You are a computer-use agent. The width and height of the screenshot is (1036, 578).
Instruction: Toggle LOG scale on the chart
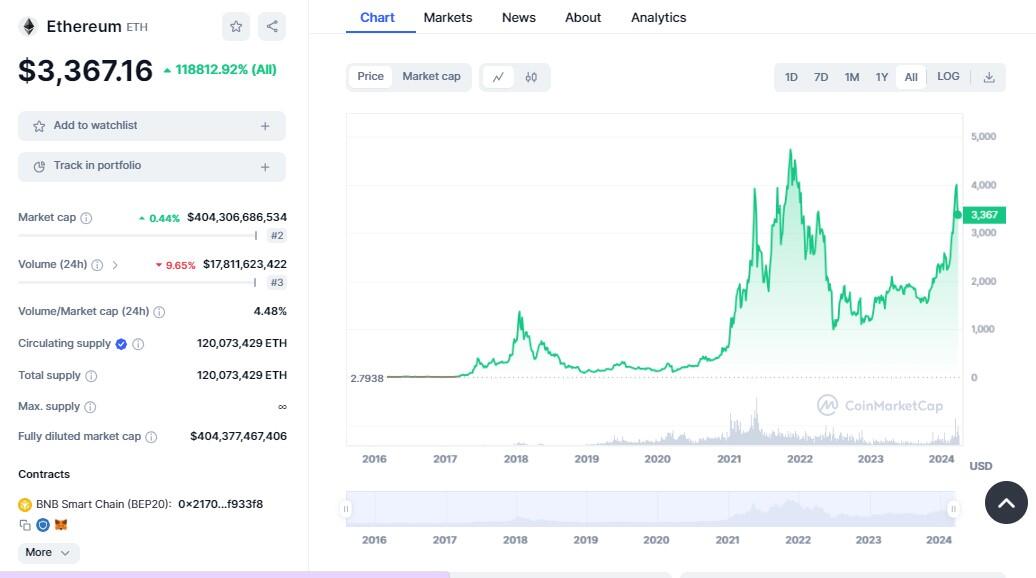click(948, 77)
